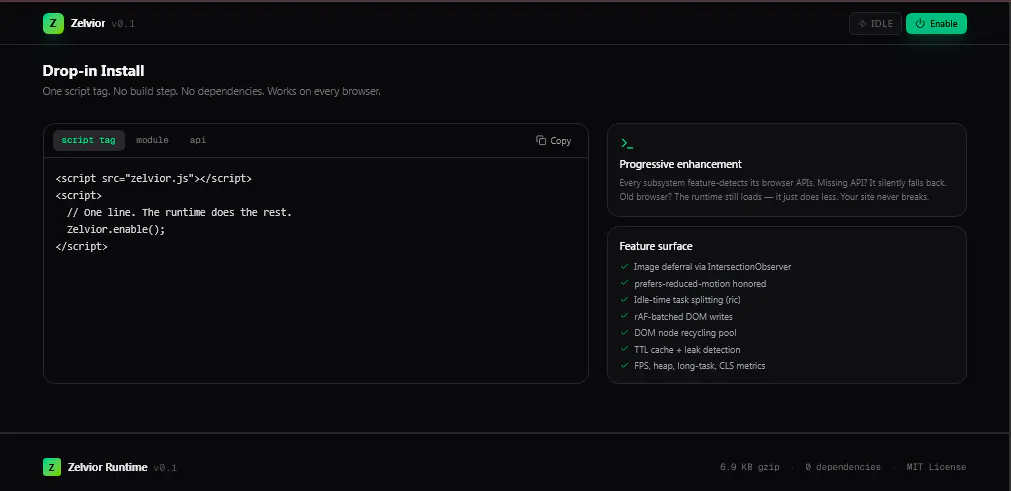Click the 'One line. The runtime does the rest' comment
The width and height of the screenshot is (1011, 491).
[179, 213]
